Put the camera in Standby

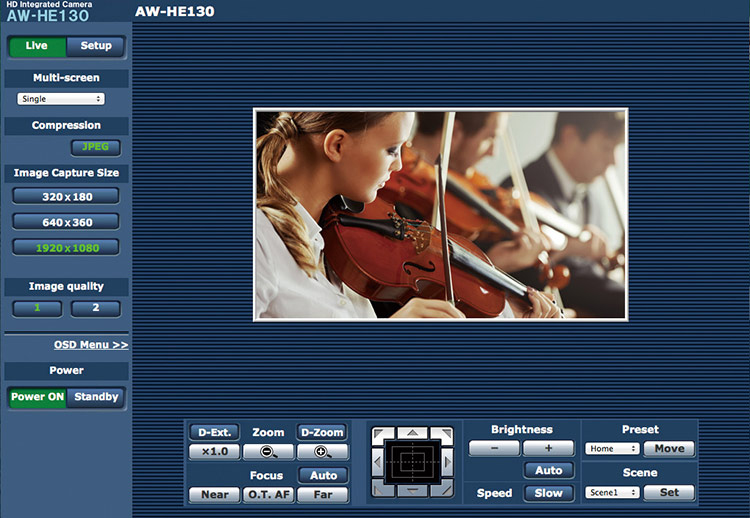point(96,397)
